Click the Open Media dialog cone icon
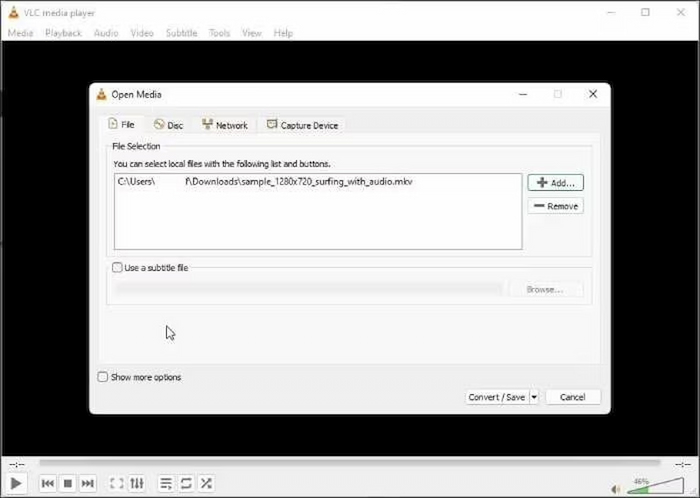This screenshot has height=498, width=700. 102,94
